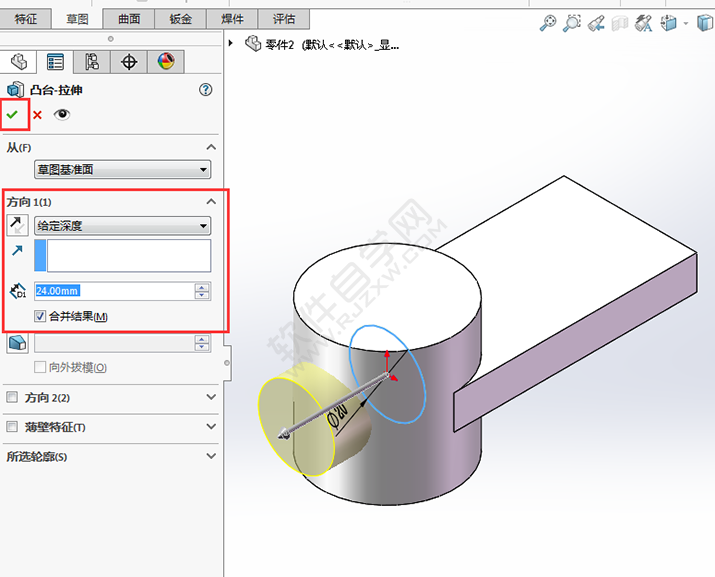Select the 零件2 part node
The width and height of the screenshot is (715, 577).
pyautogui.click(x=322, y=44)
